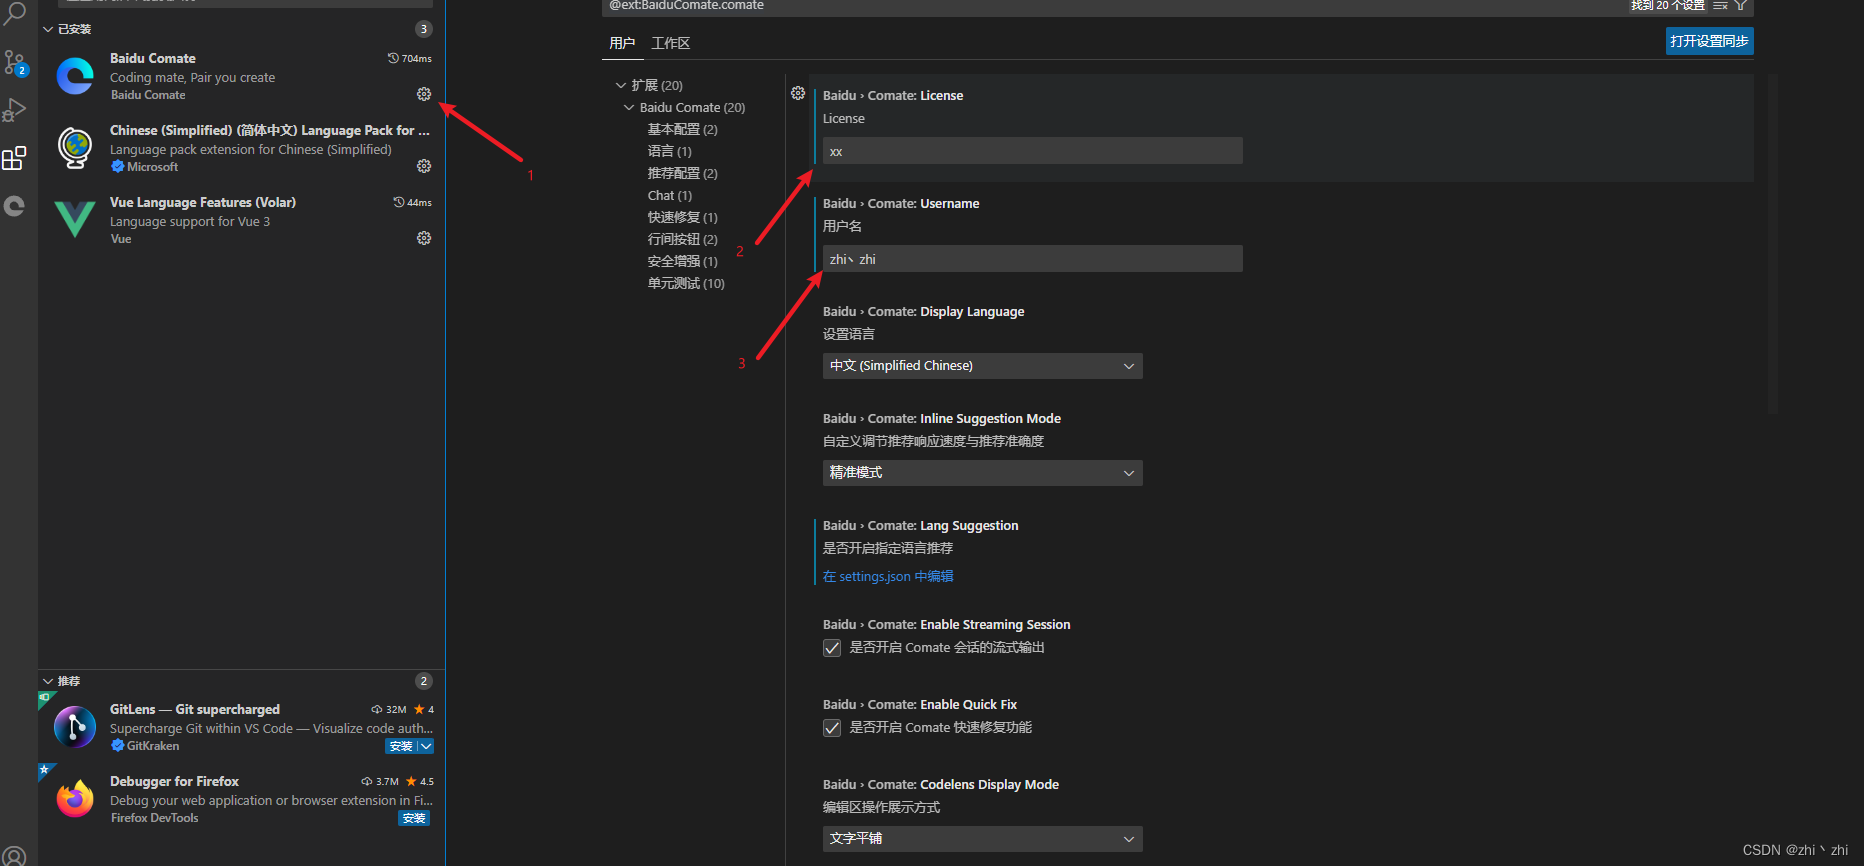Click the Debugger for Firefox 4.5 star rating
1864x866 pixels.
coord(420,781)
